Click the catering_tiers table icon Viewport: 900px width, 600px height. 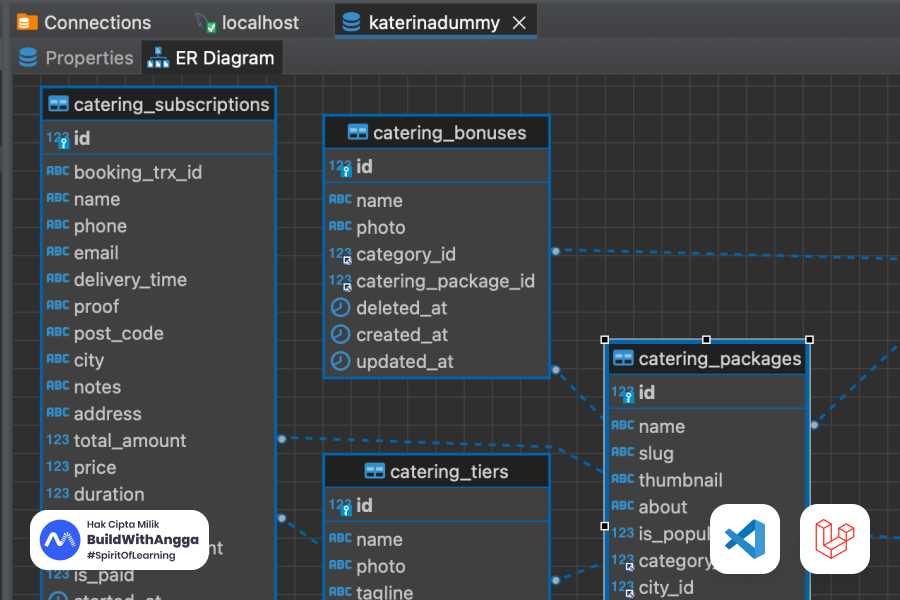click(x=375, y=471)
